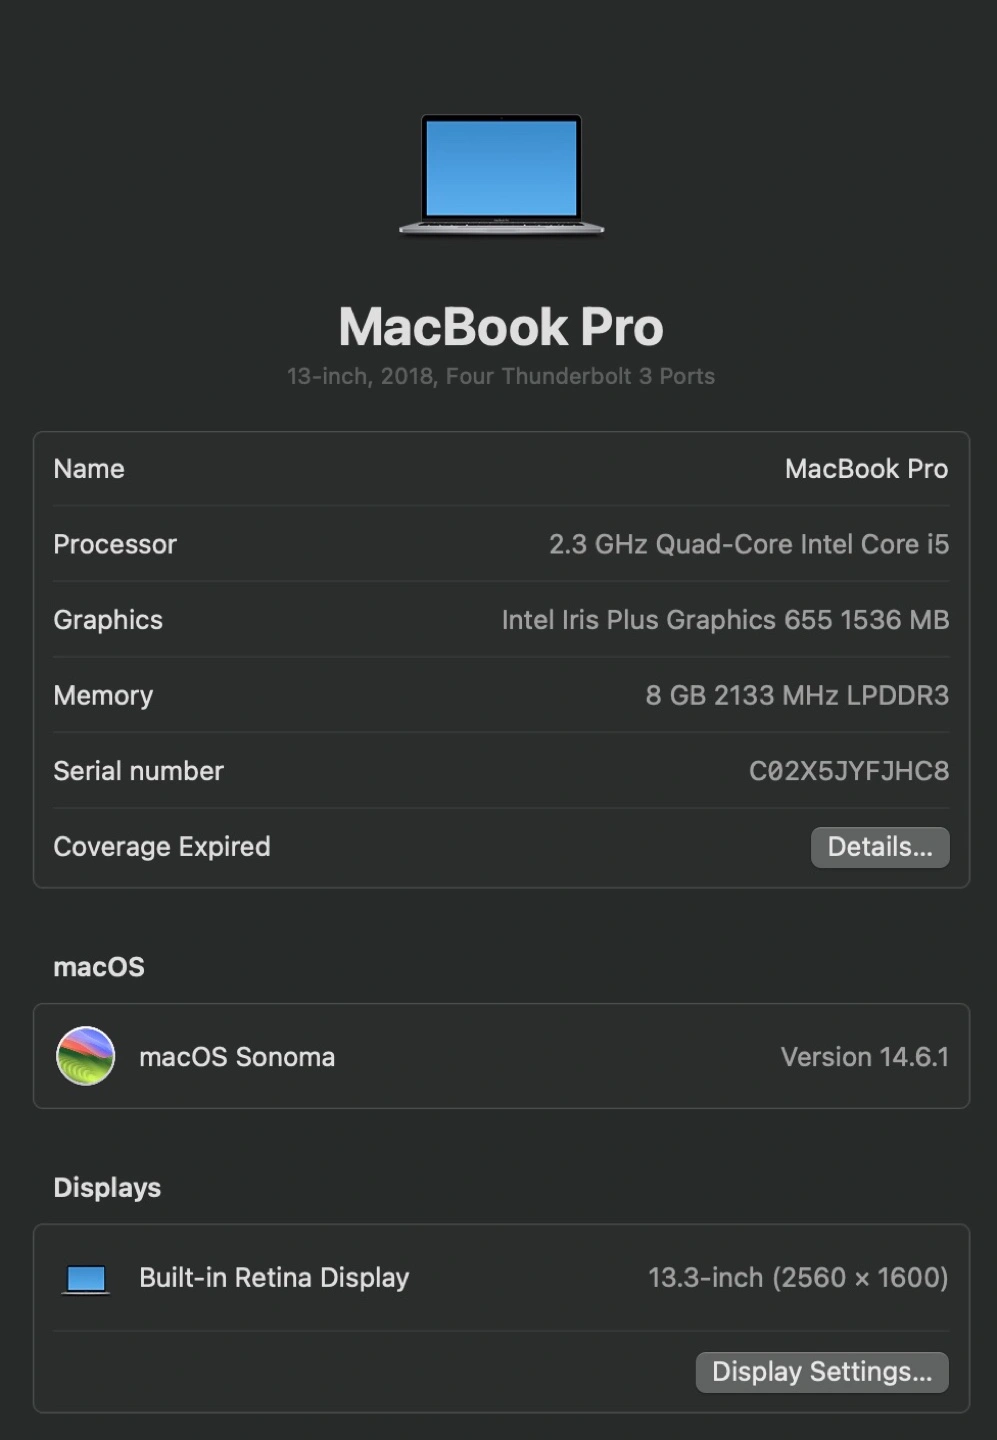
Task: Click the Coverage Expired label
Action: click(x=162, y=847)
